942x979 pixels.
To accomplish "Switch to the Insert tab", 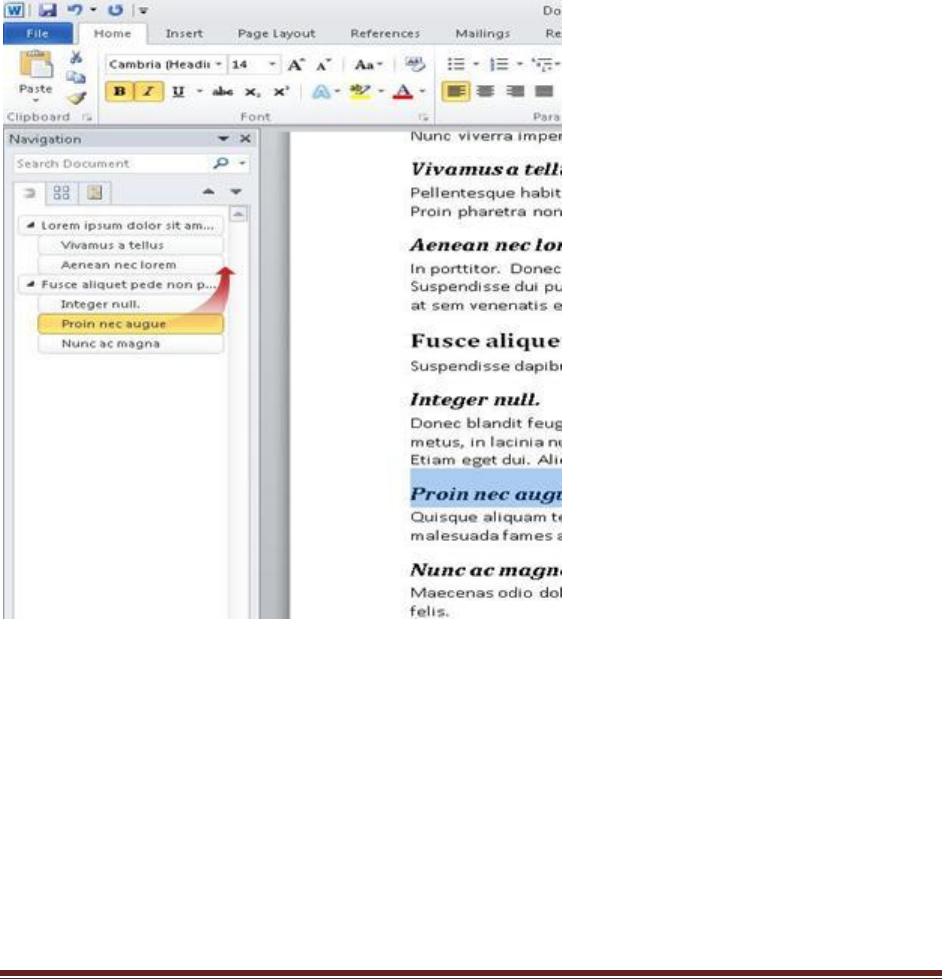I will click(x=184, y=33).
